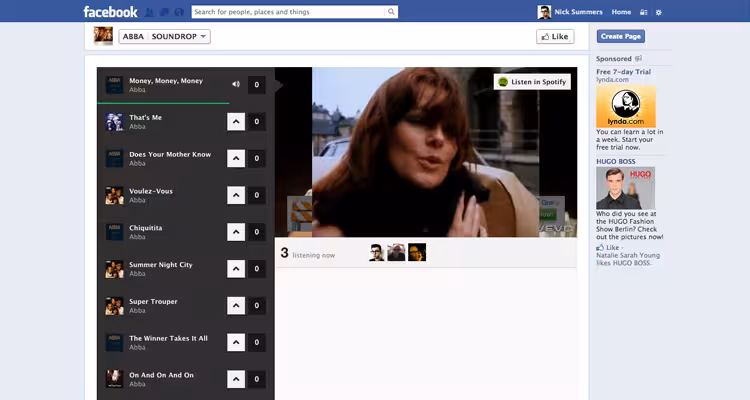Go to Facebook Home
The image size is (750, 400).
point(621,12)
